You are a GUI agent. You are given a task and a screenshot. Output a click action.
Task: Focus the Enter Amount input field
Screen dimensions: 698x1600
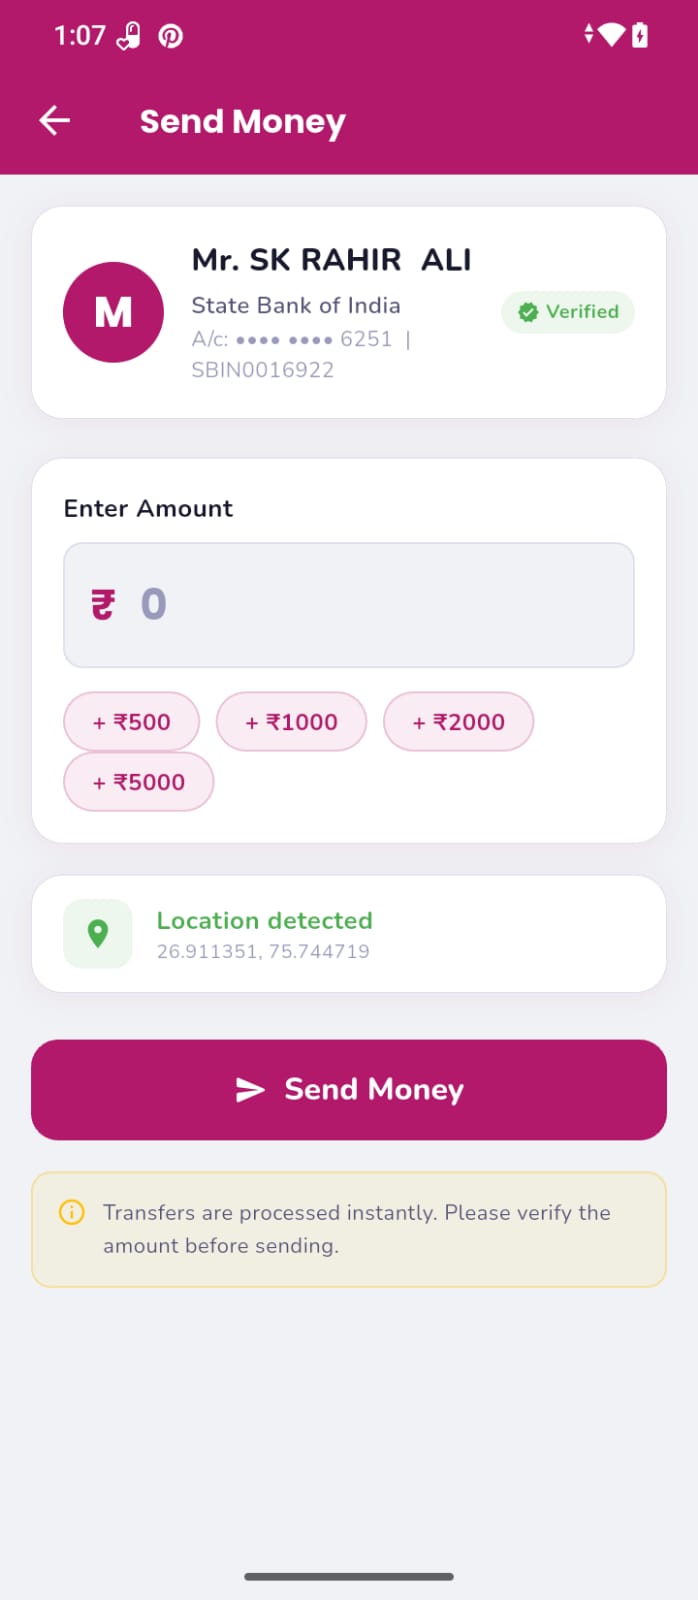(349, 605)
